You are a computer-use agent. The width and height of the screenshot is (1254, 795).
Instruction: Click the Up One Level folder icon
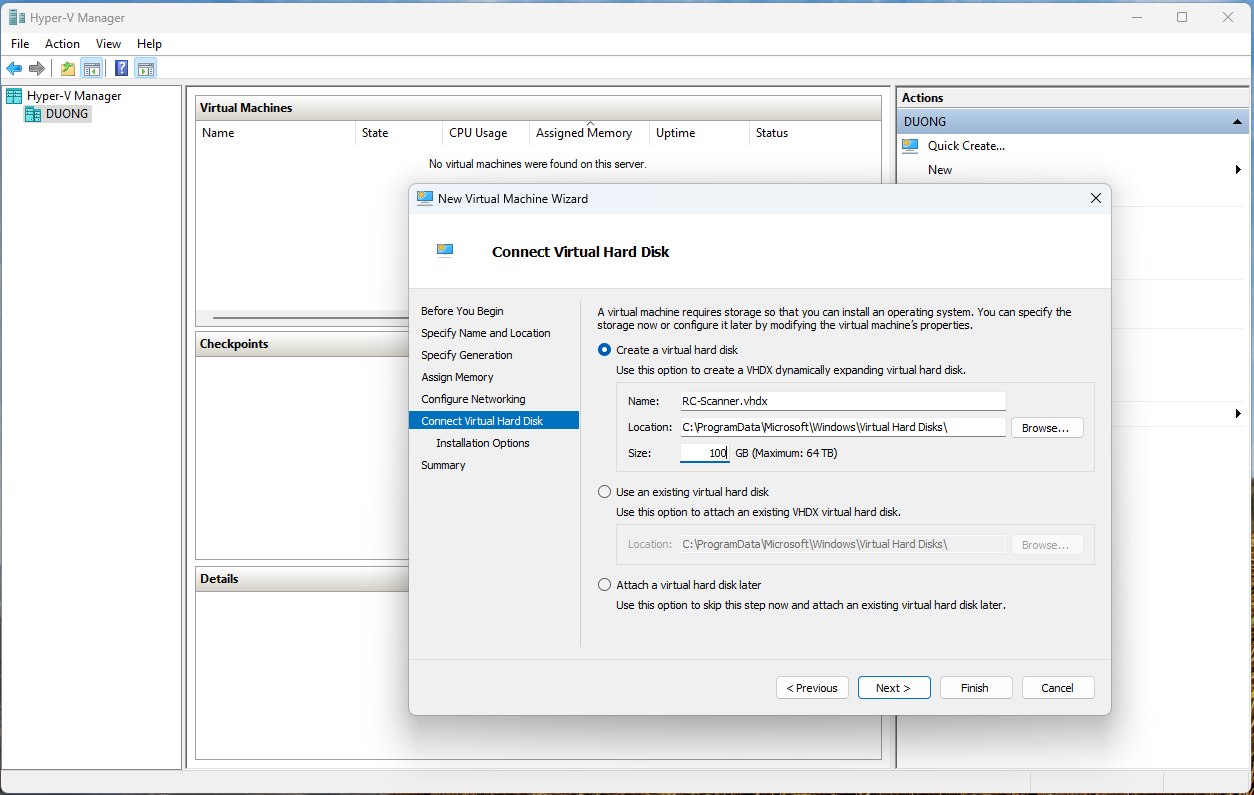(x=68, y=68)
